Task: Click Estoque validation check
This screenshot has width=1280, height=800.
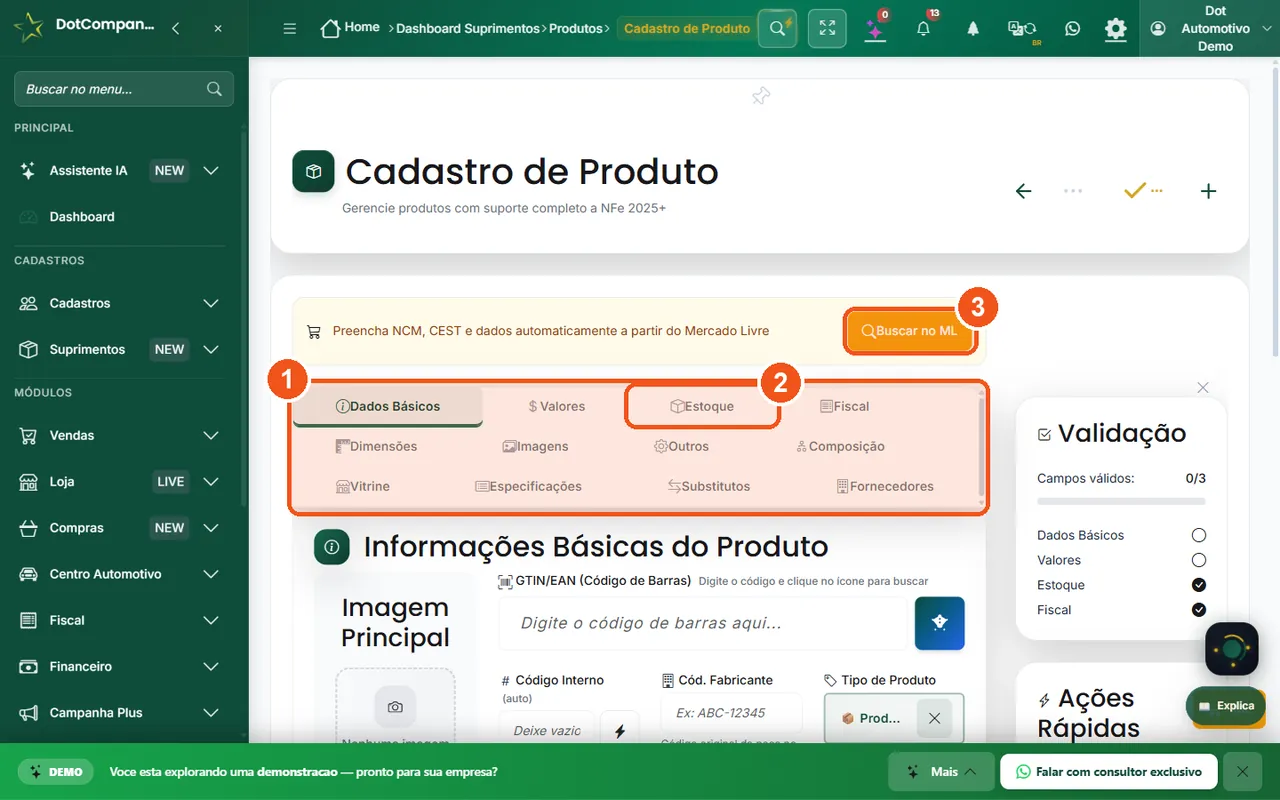Action: 1199,586
